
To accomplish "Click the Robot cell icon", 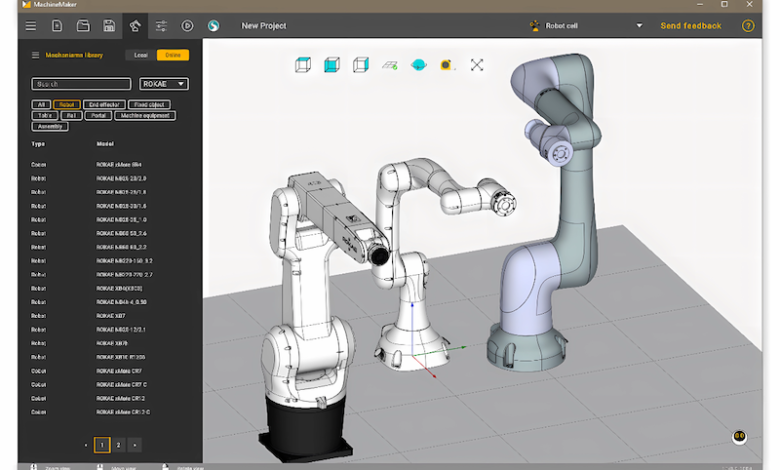I will (x=535, y=26).
